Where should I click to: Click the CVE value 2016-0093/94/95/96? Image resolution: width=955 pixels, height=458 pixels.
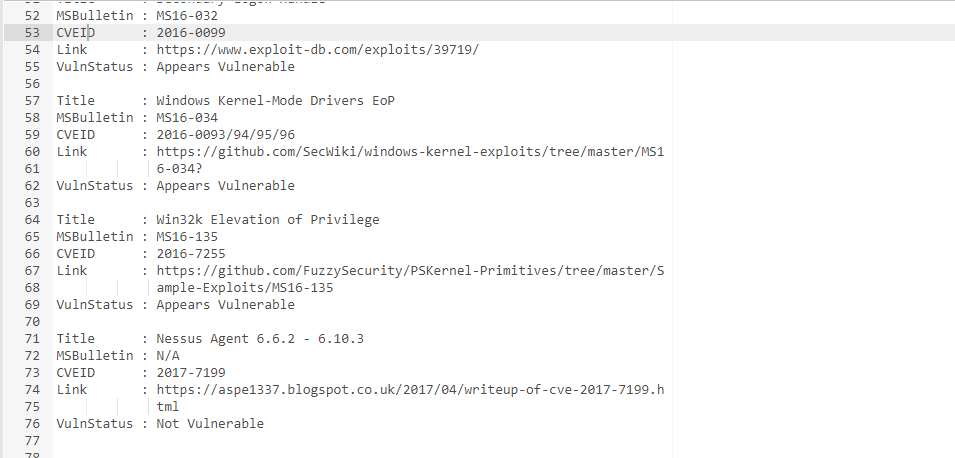226,134
